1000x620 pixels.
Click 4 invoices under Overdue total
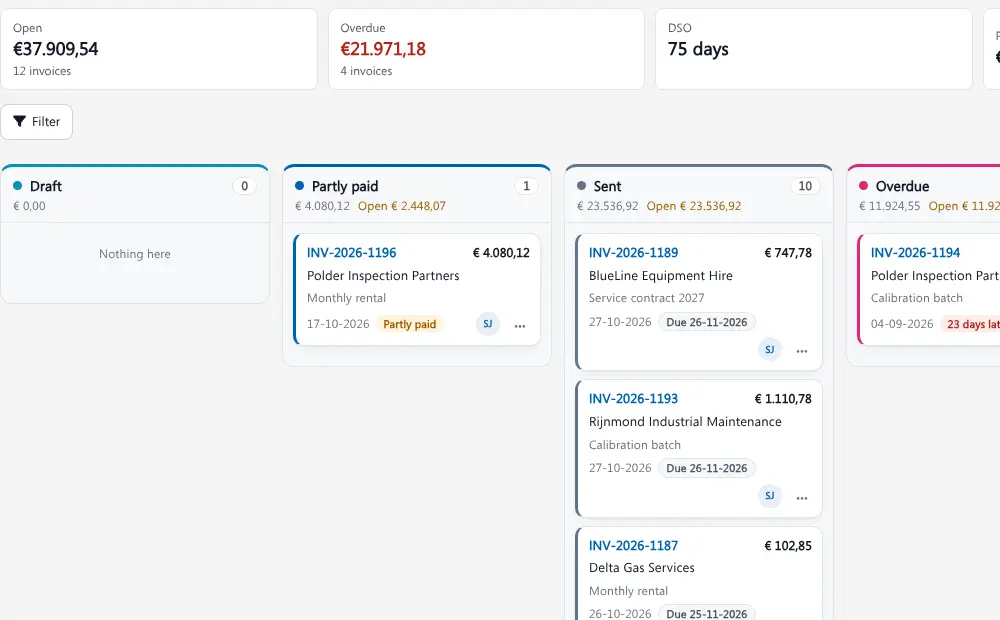pyautogui.click(x=366, y=71)
